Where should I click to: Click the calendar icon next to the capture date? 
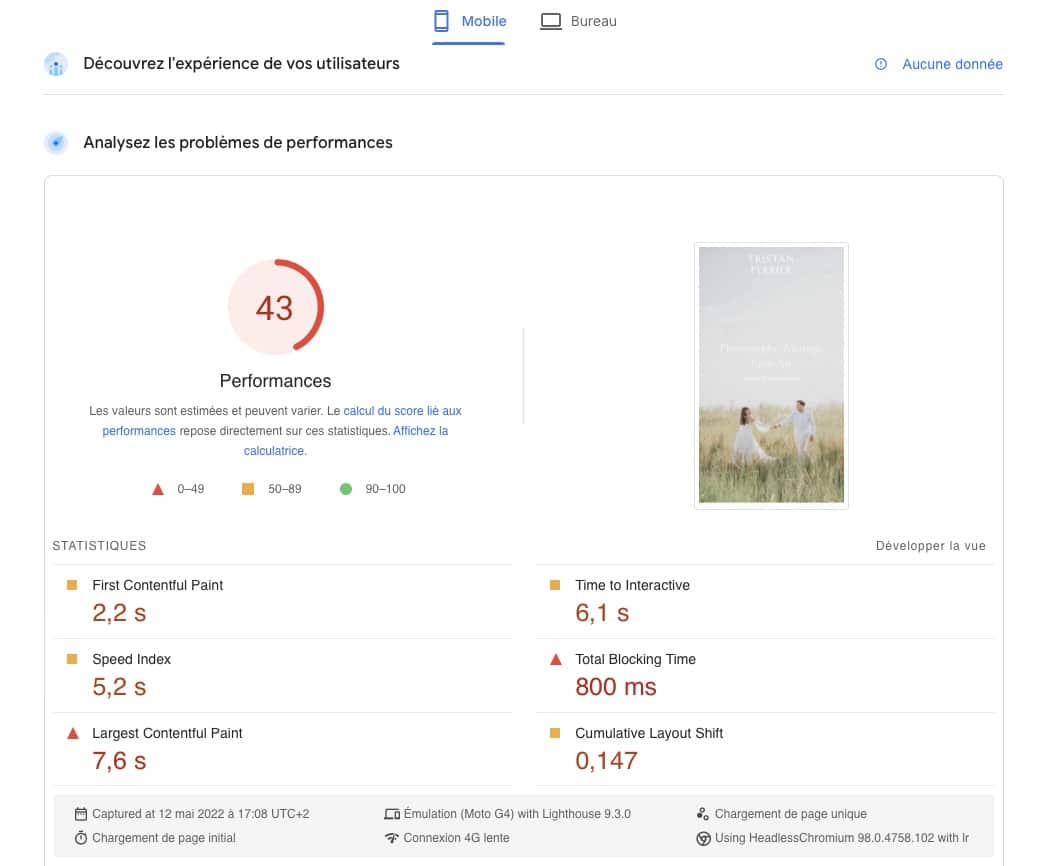tap(83, 813)
